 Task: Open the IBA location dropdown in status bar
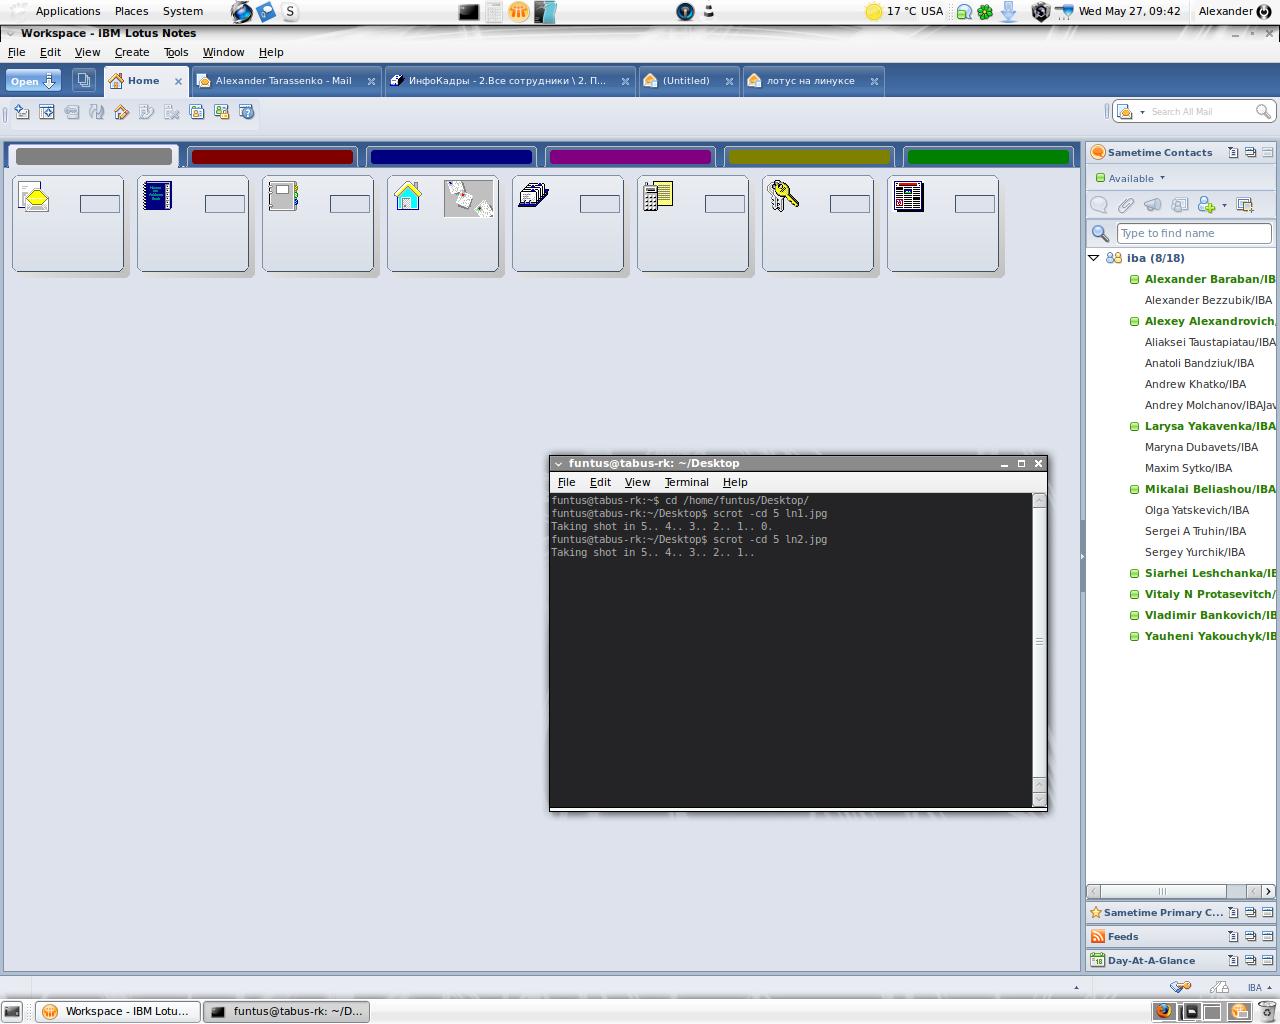point(1259,987)
